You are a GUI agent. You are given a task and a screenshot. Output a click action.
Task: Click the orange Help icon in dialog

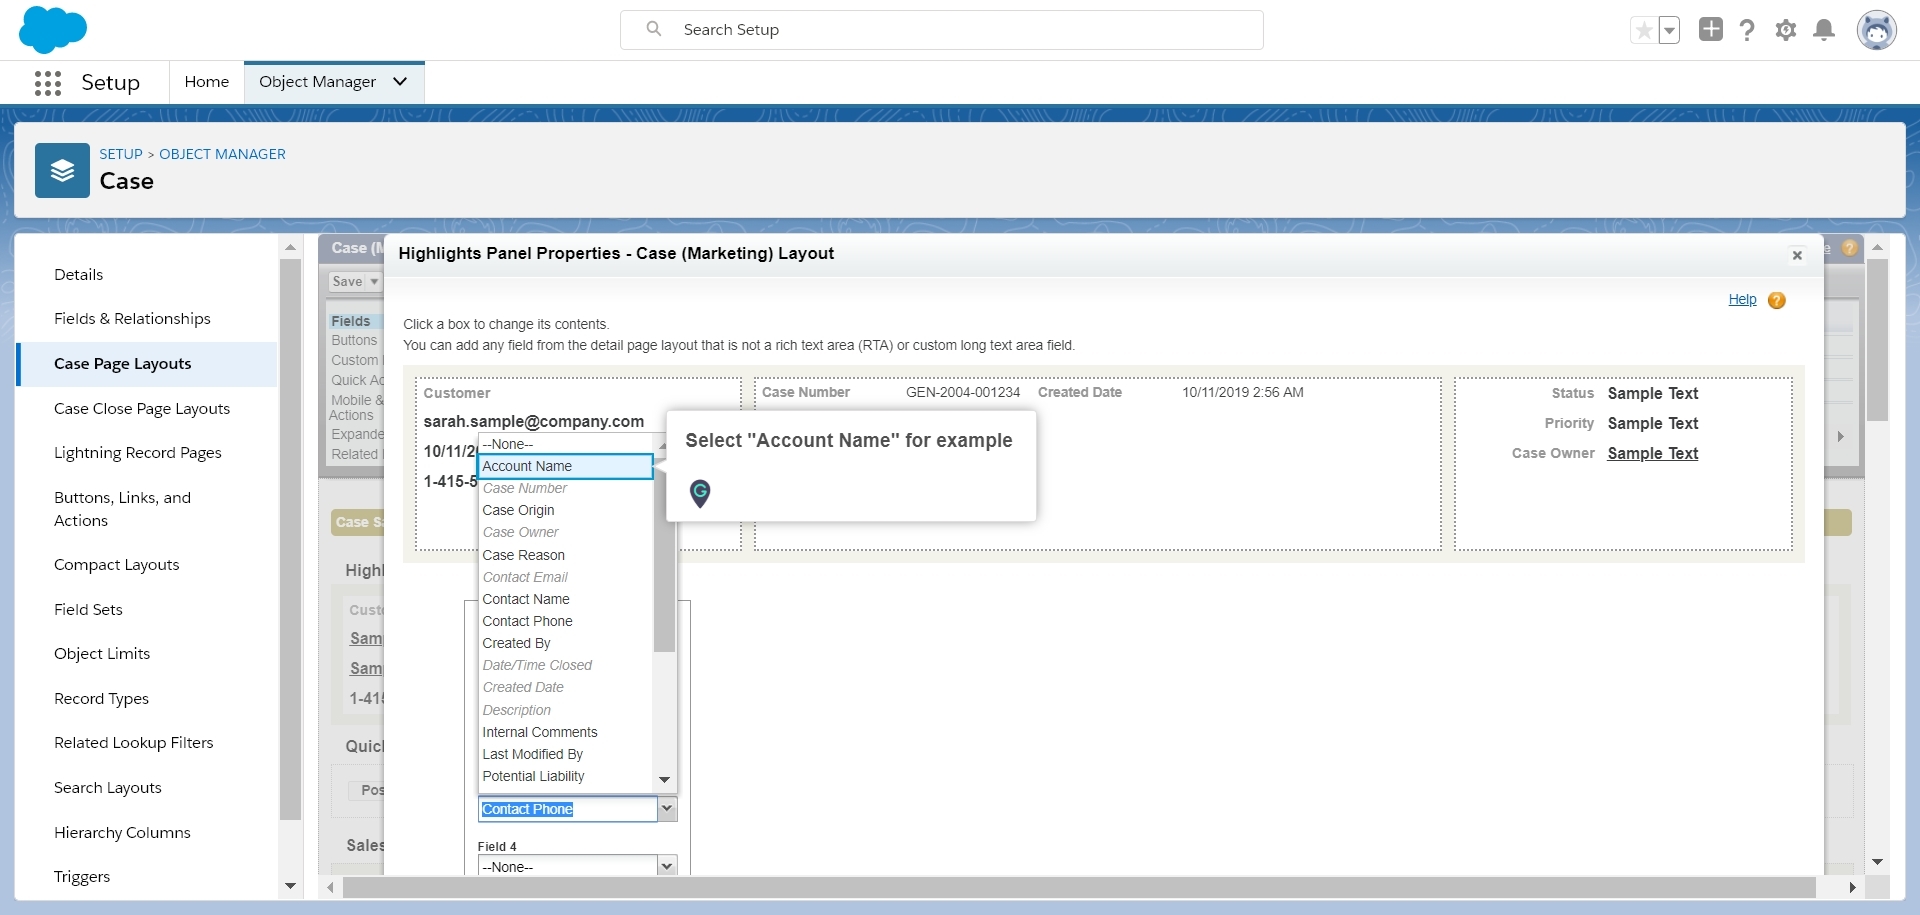1776,300
